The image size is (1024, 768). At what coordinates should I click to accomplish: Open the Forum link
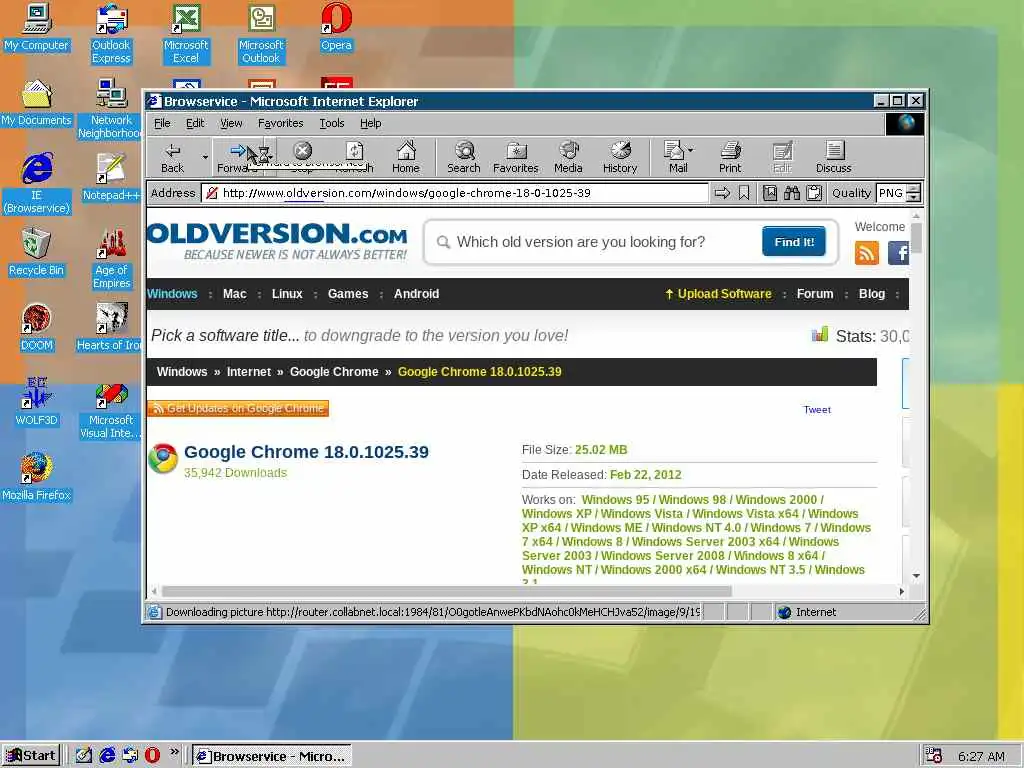(x=815, y=294)
